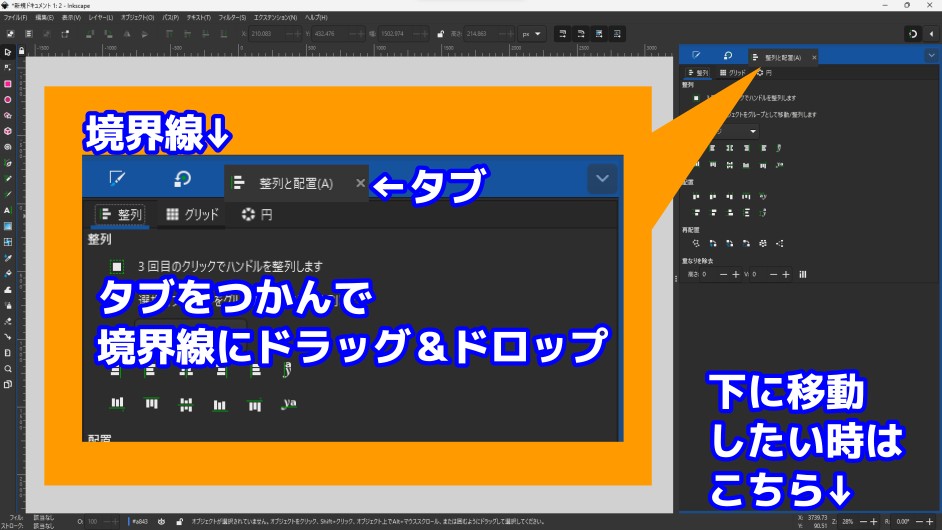Open the パス(P) menu
The height and width of the screenshot is (530, 942).
[171, 17]
